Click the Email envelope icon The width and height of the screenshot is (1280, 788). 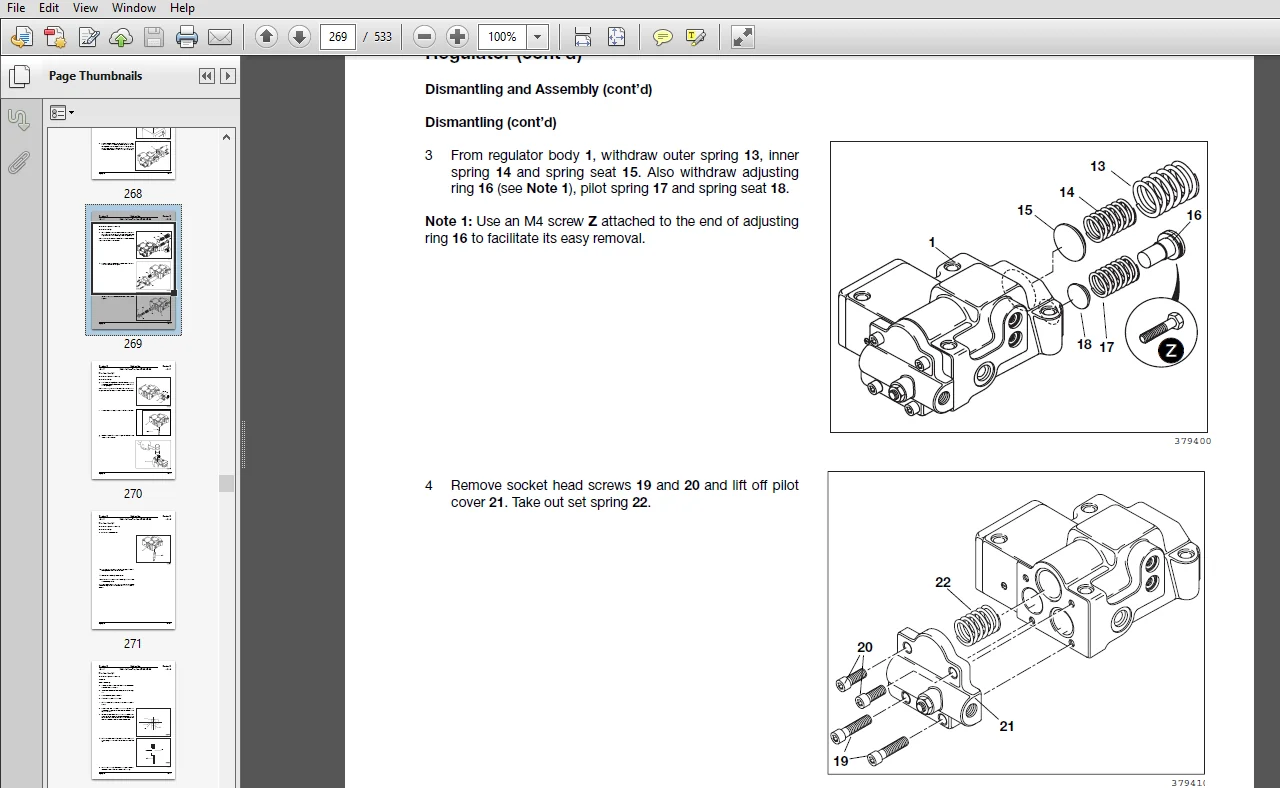coord(220,37)
